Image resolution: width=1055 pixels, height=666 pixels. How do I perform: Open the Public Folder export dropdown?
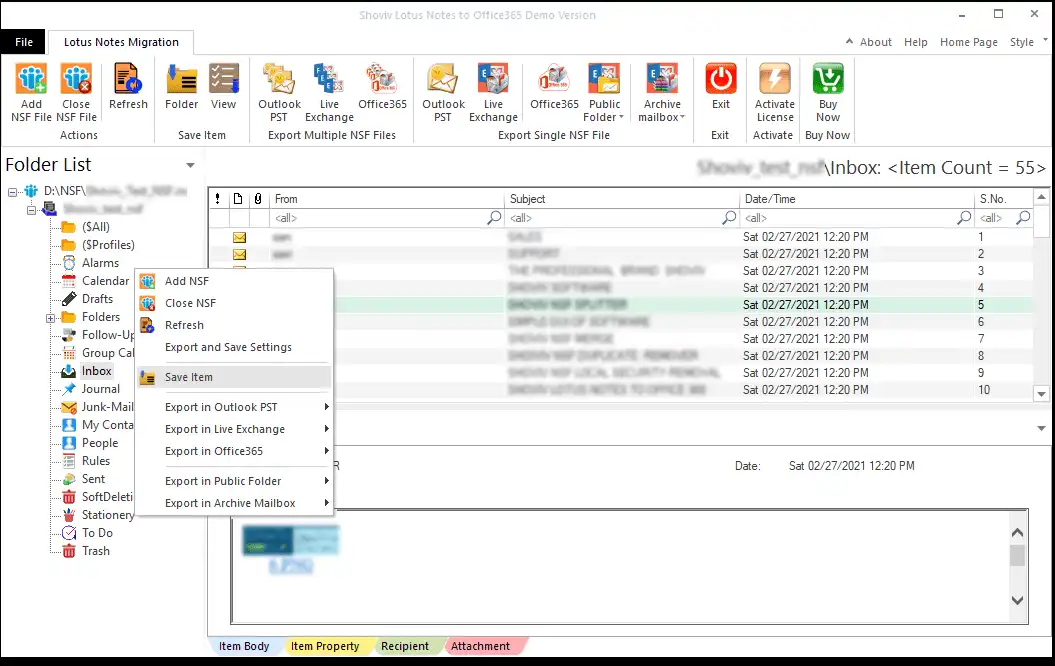(604, 92)
